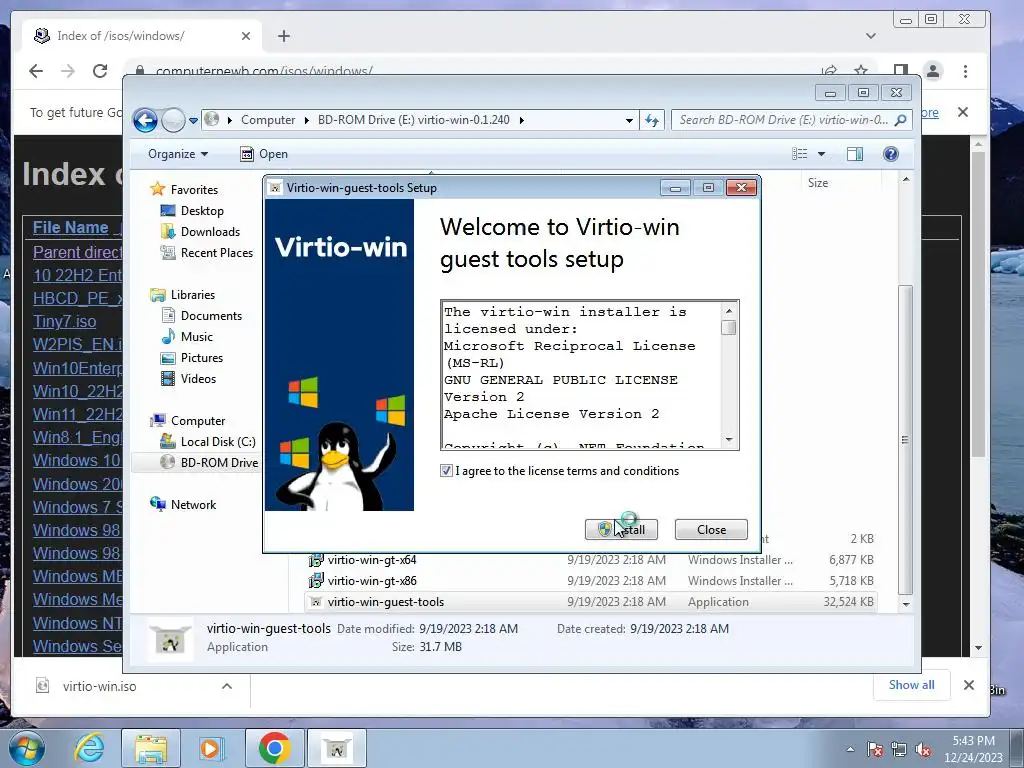Viewport: 1024px width, 768px height.
Task: Open the Windows Start menu
Action: click(x=26, y=748)
